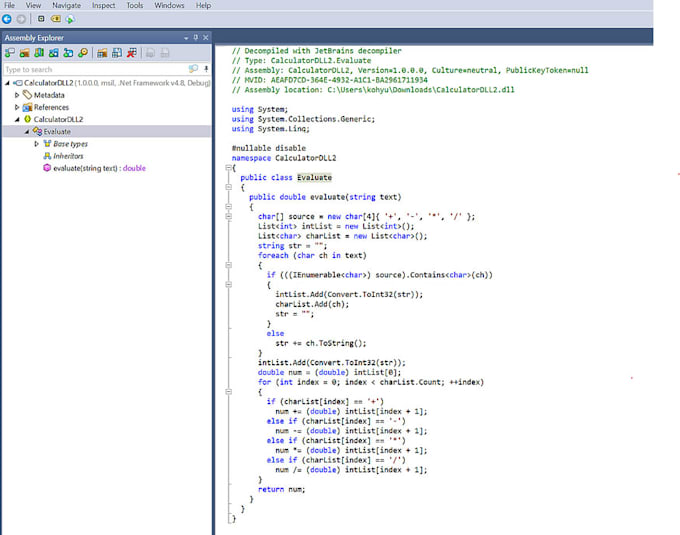Collapse the foreach loop block fold marker
The image size is (680, 535).
(x=229, y=265)
